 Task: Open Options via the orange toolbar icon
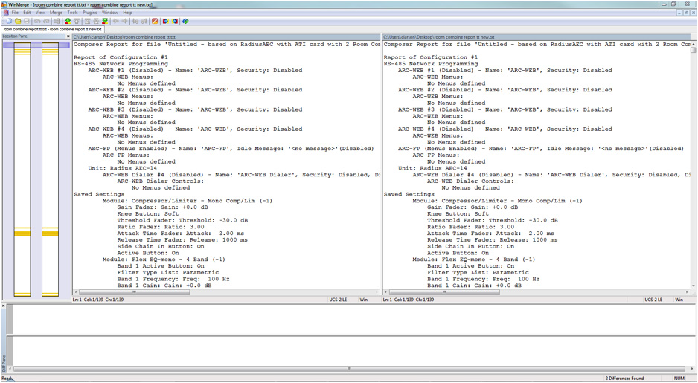click(x=155, y=21)
